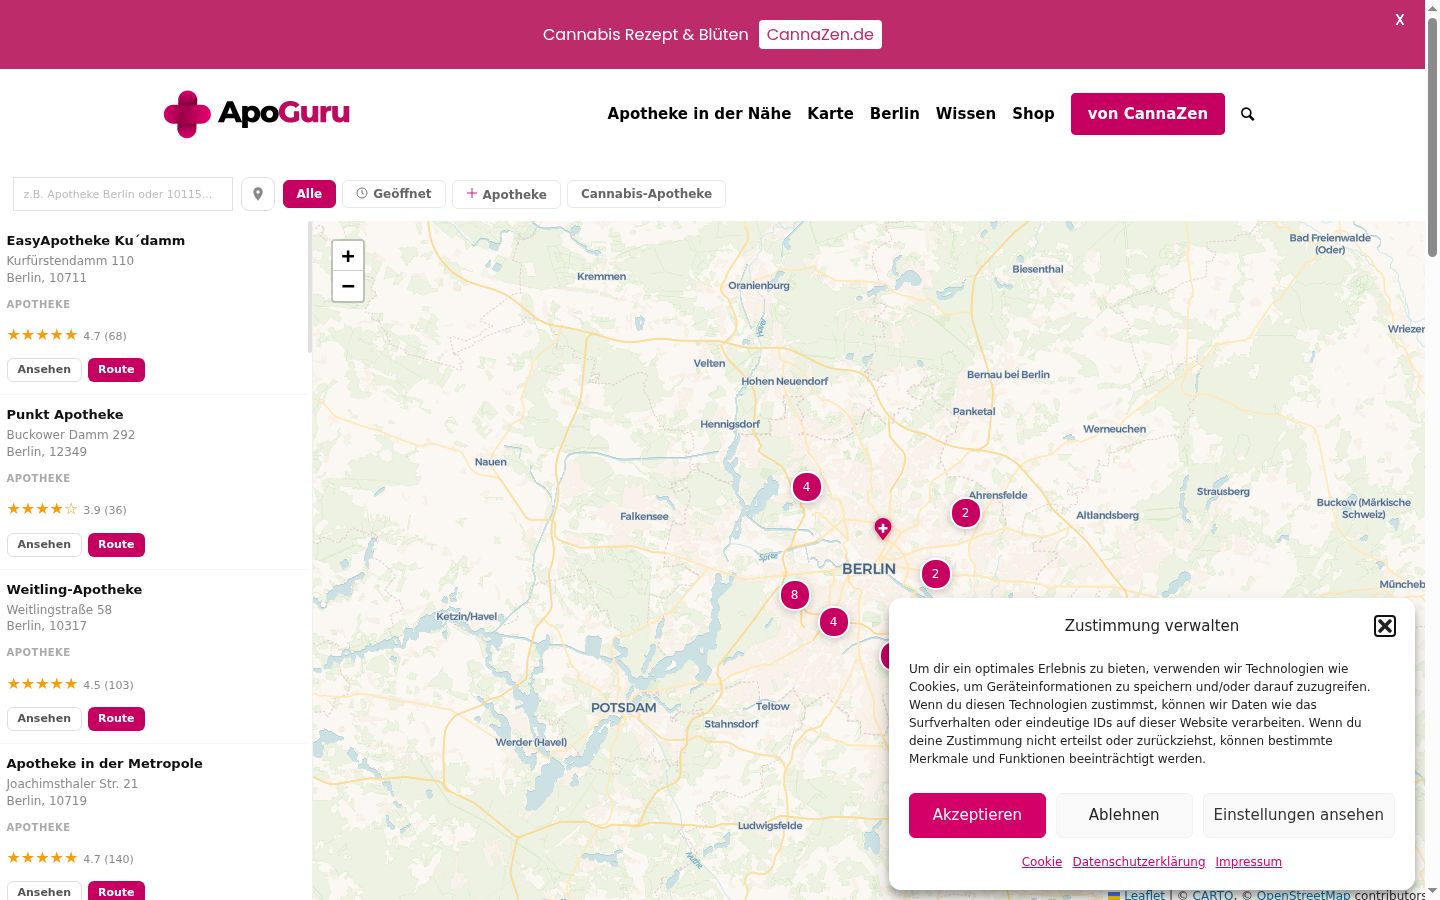Open cluster marker 2 near Ahrensfelde

(965, 513)
